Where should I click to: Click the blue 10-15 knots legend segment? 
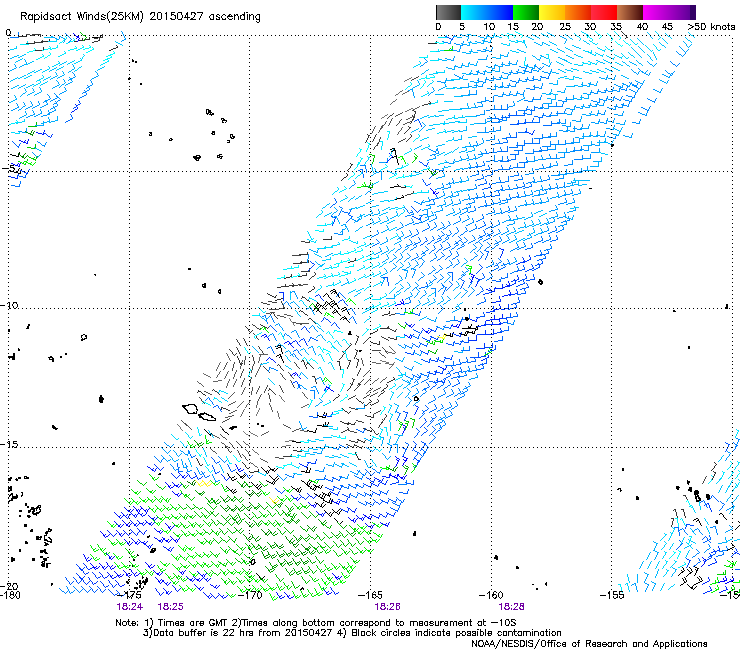coord(500,12)
